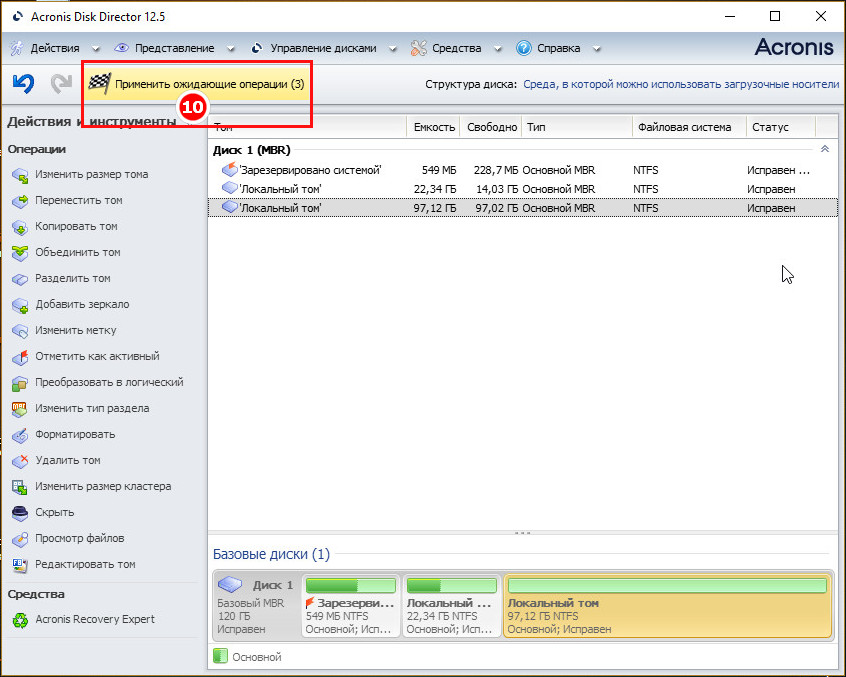Select the 97,12 ГБ 'Локальный том' row
This screenshot has width=846, height=677.
click(x=523, y=208)
